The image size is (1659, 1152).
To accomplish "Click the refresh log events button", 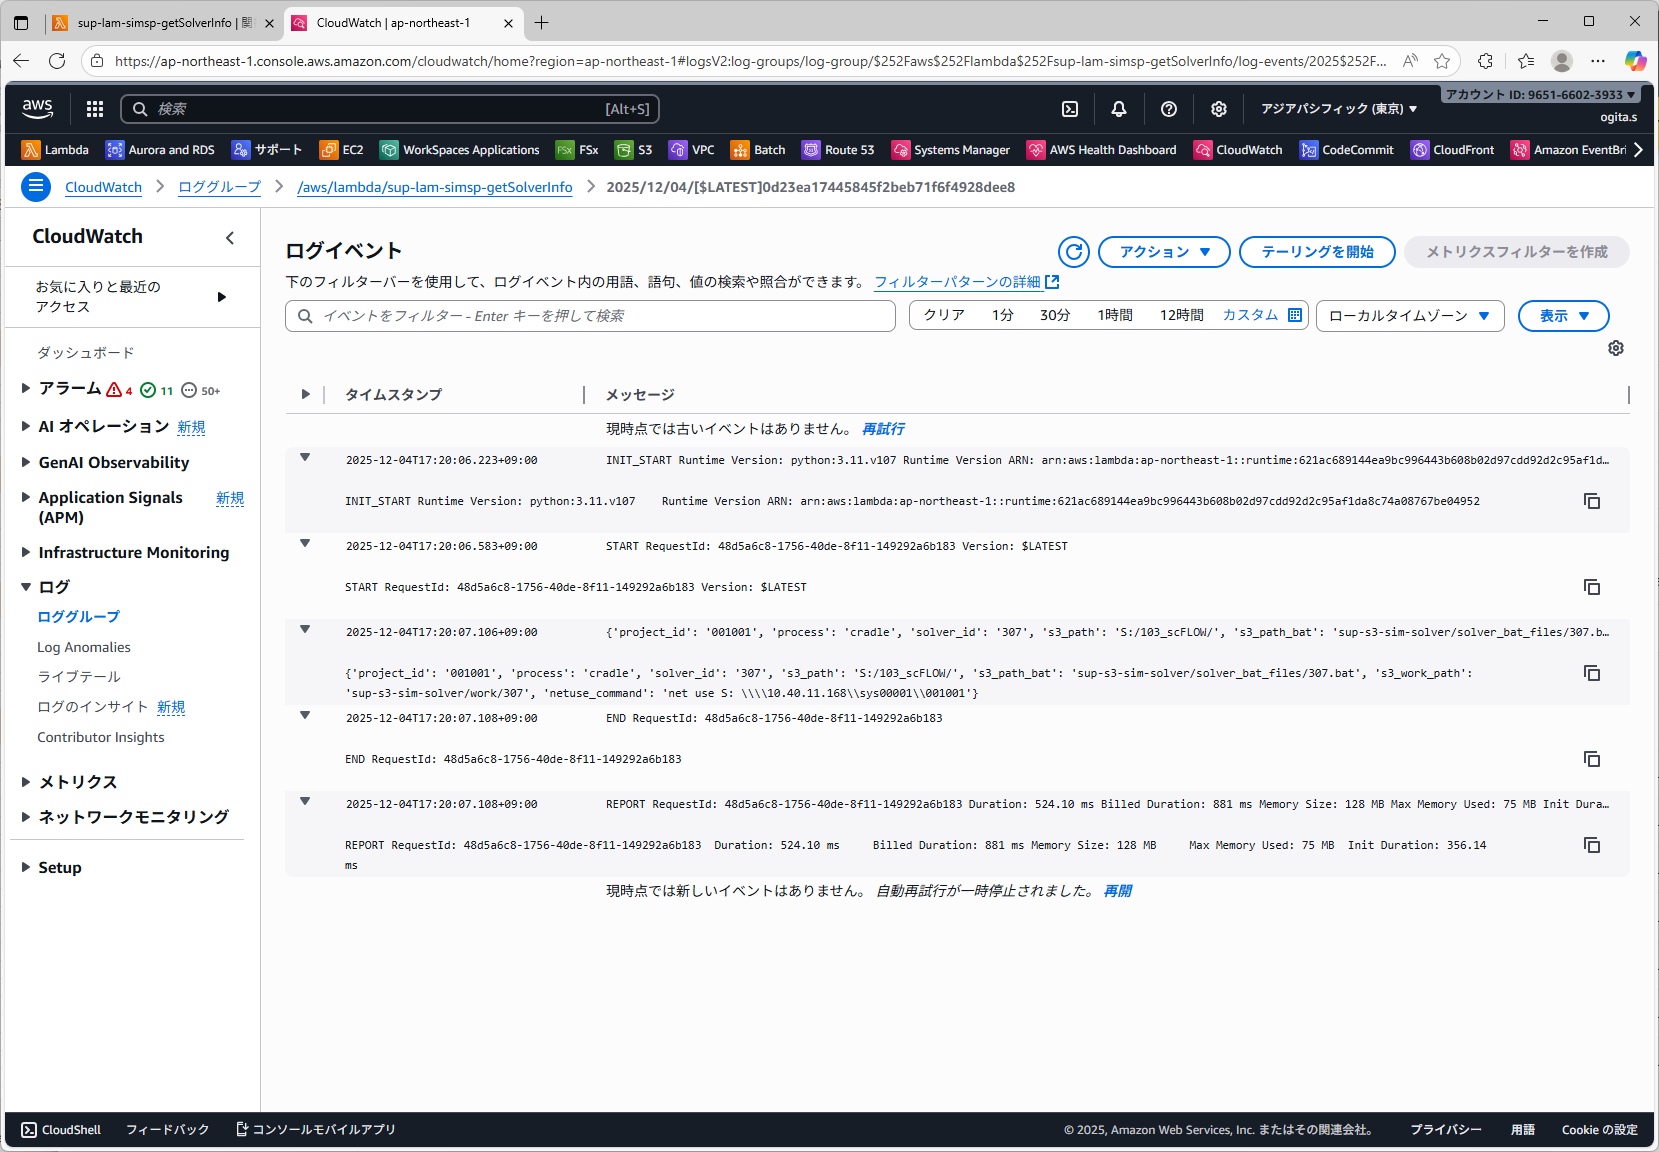I will [x=1074, y=252].
